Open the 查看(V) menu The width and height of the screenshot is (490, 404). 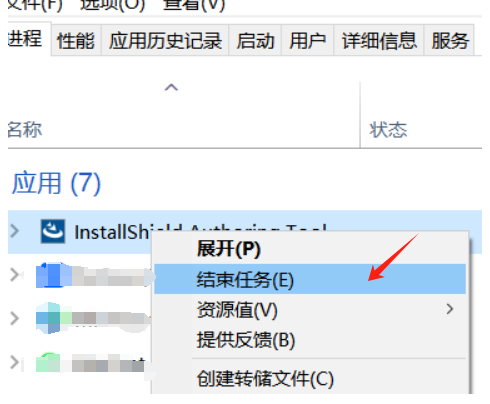point(194,5)
